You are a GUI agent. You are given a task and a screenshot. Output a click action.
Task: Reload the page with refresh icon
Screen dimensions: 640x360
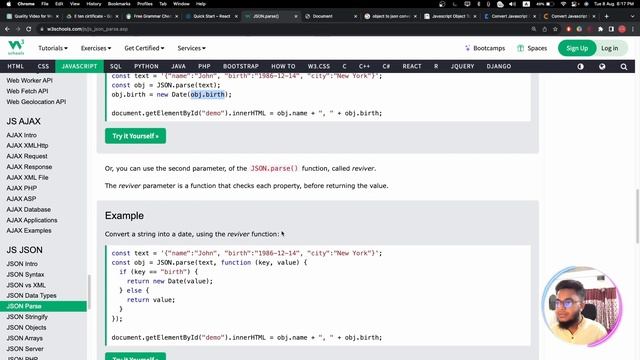click(29, 29)
